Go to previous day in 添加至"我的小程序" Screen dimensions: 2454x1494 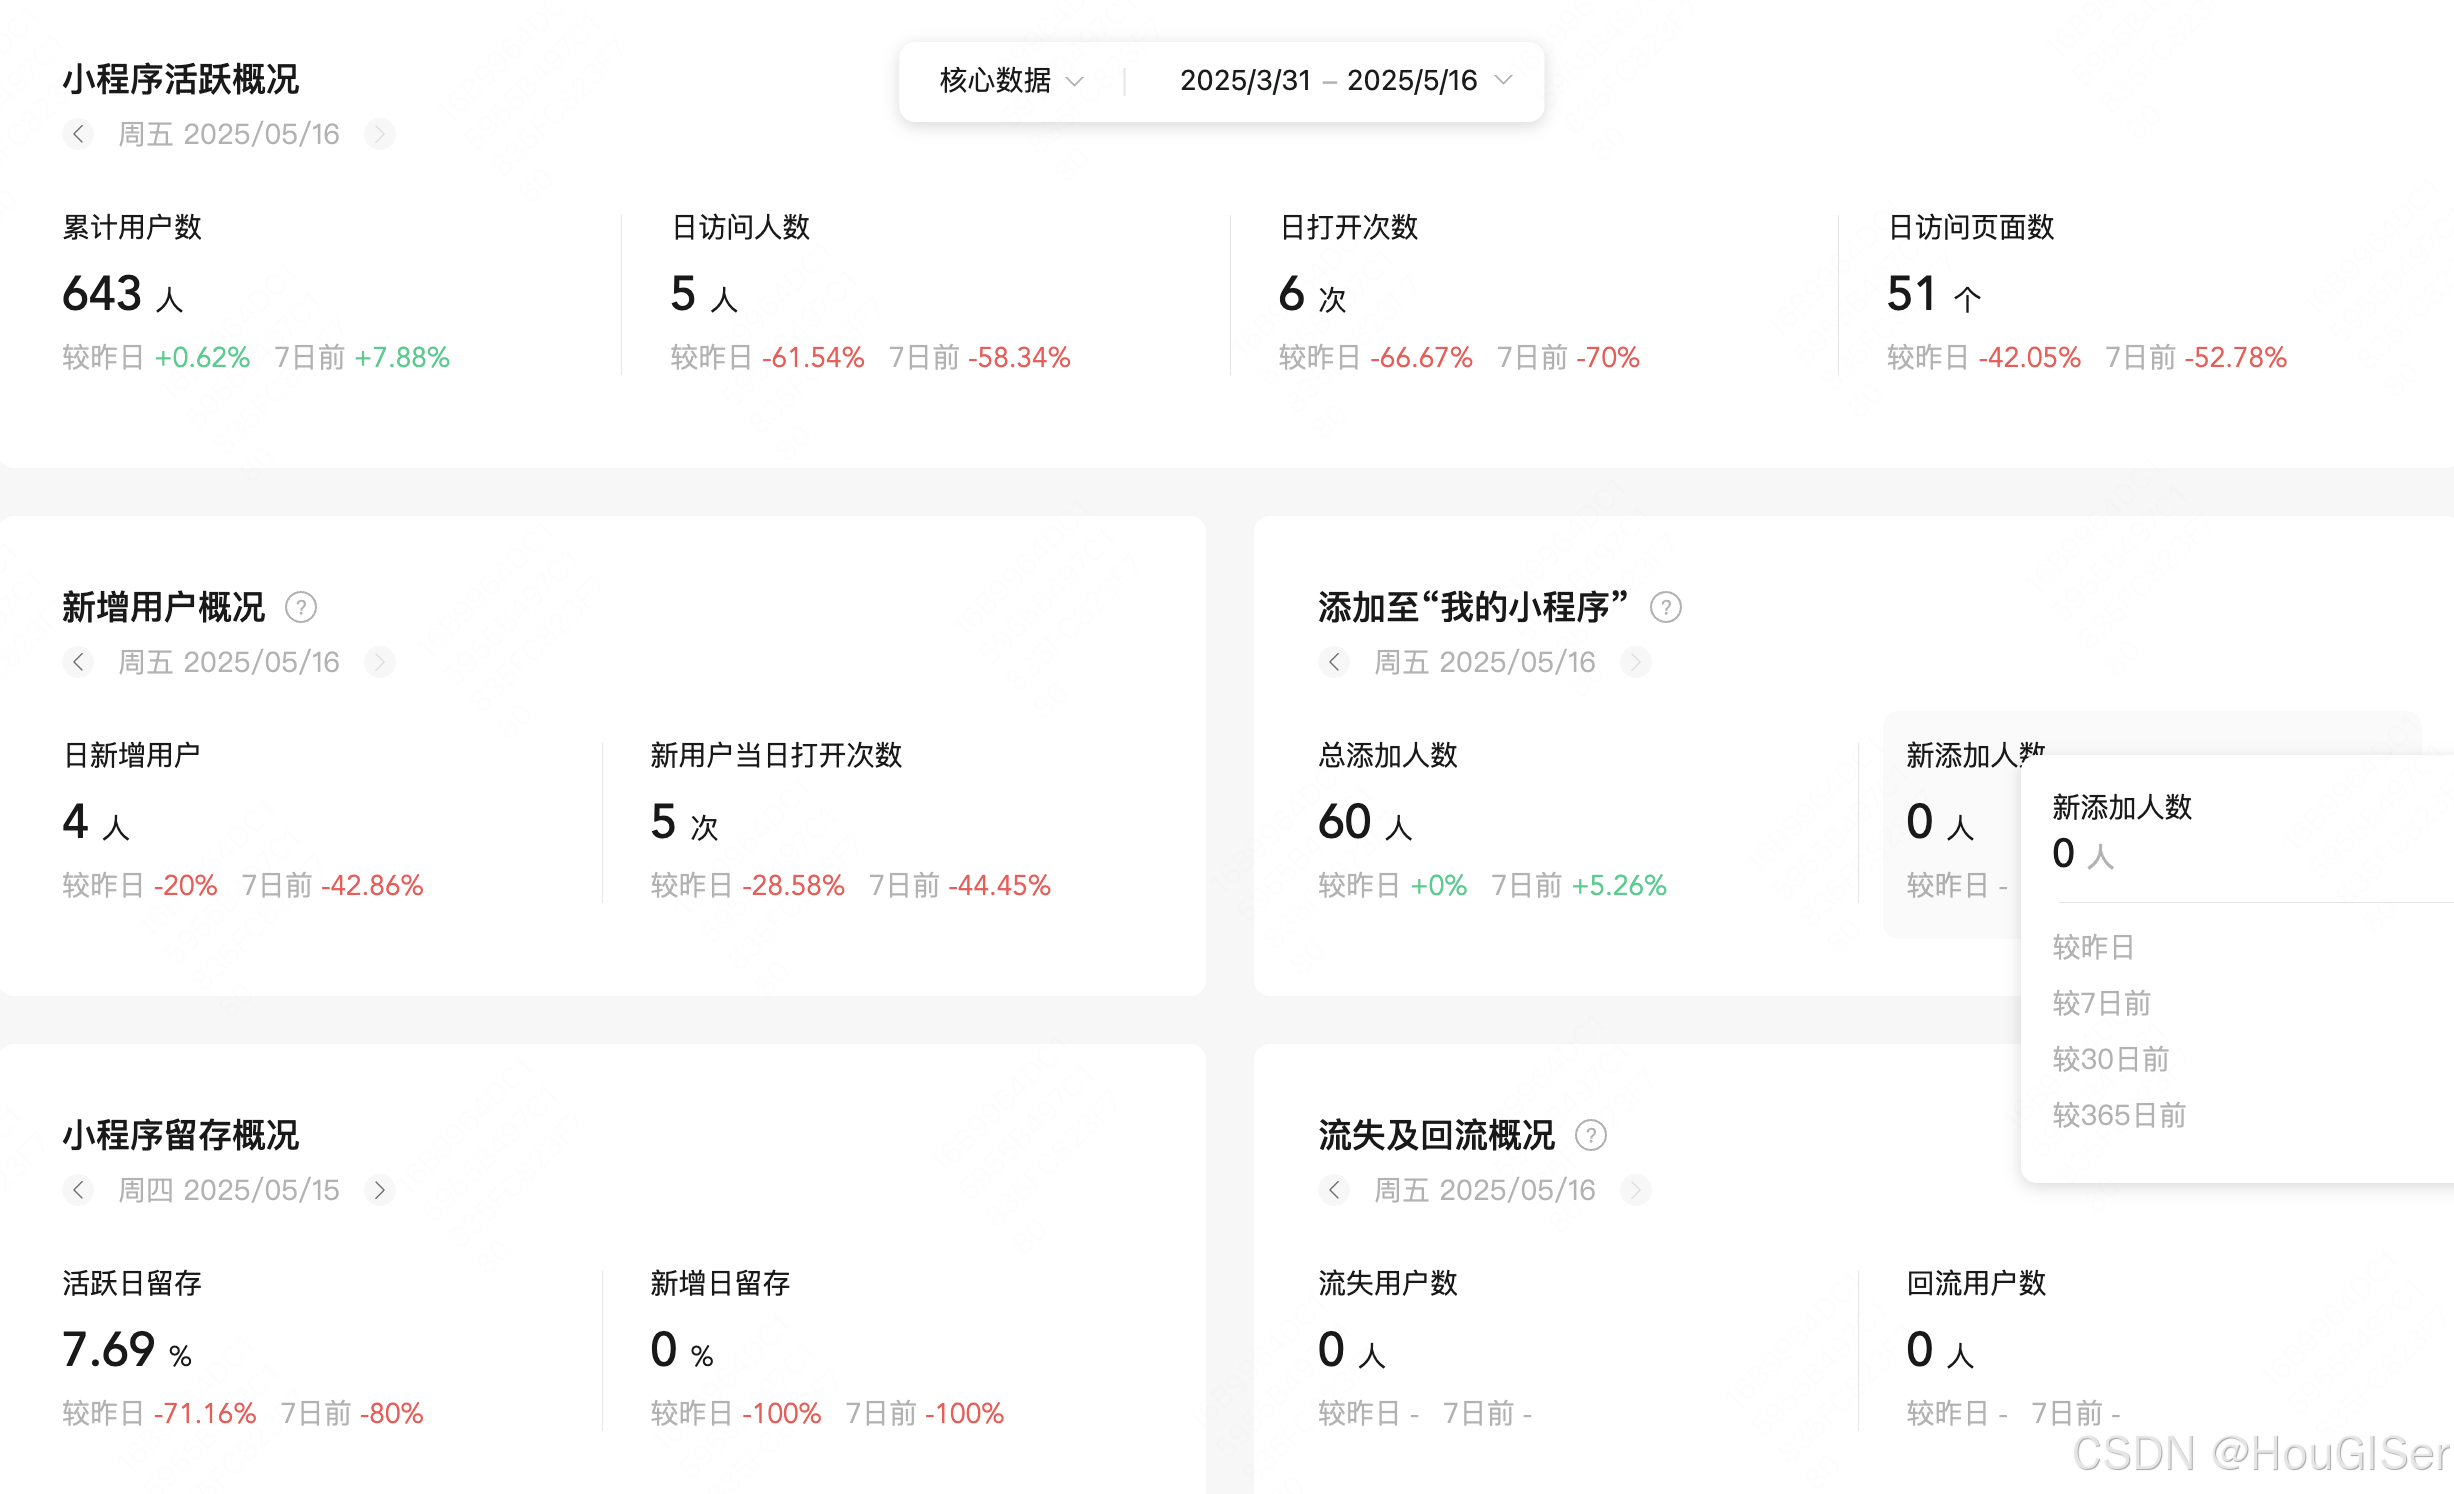1334,662
